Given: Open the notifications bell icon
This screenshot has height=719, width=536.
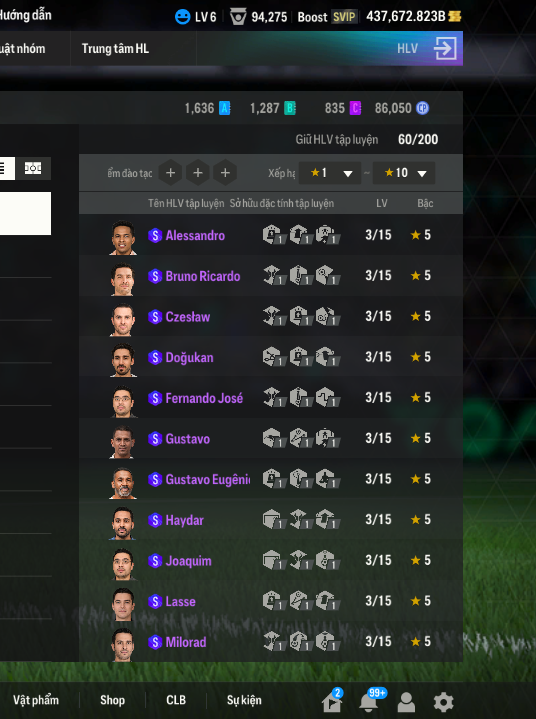Looking at the screenshot, I should coord(369,702).
